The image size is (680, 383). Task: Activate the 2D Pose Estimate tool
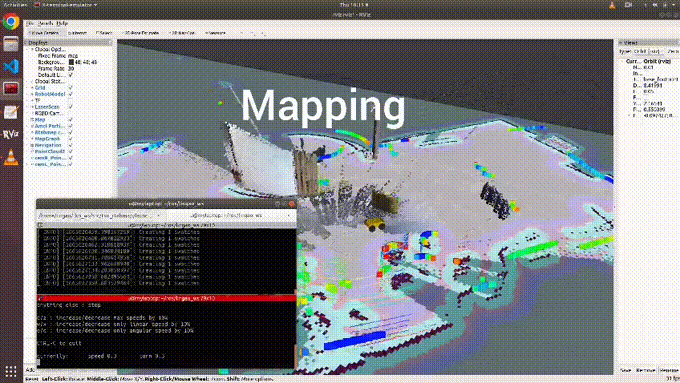coord(141,33)
